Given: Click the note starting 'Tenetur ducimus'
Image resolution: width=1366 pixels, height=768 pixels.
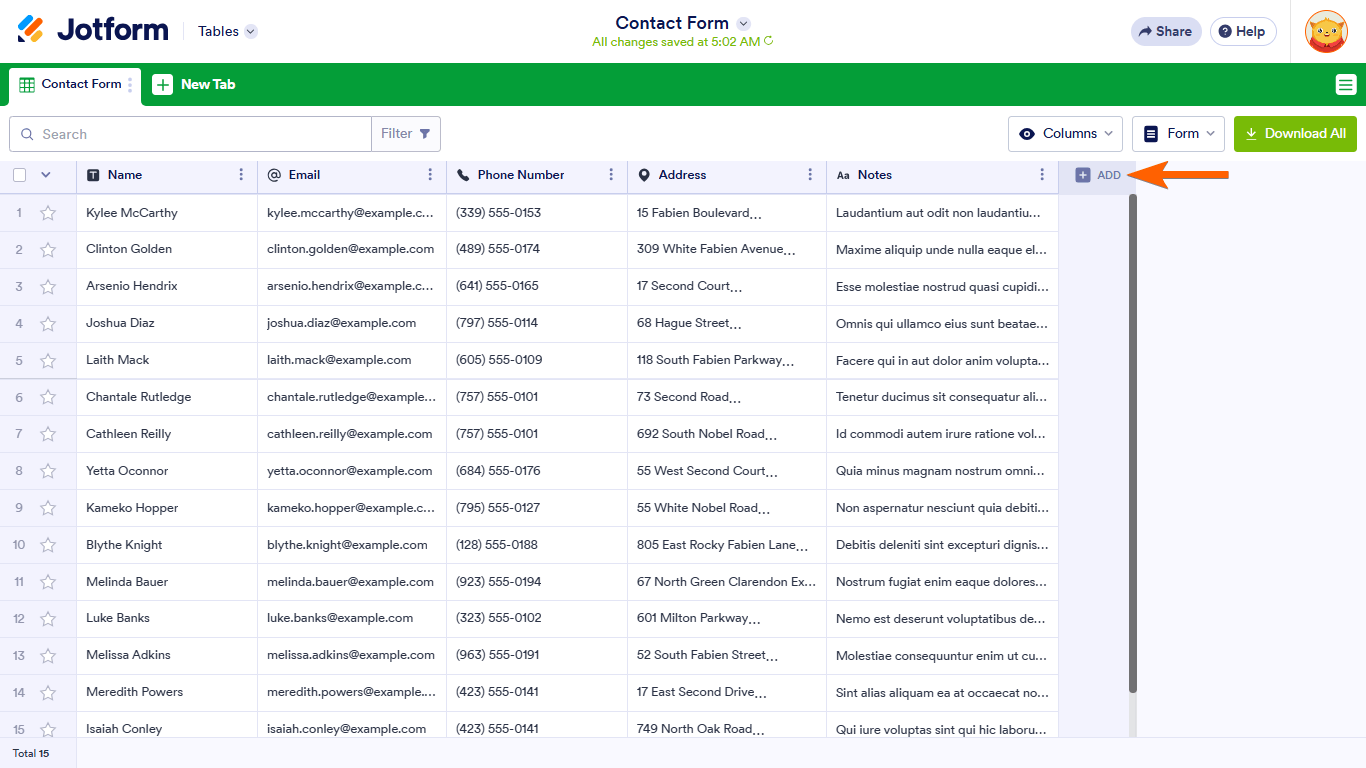Looking at the screenshot, I should coord(942,397).
